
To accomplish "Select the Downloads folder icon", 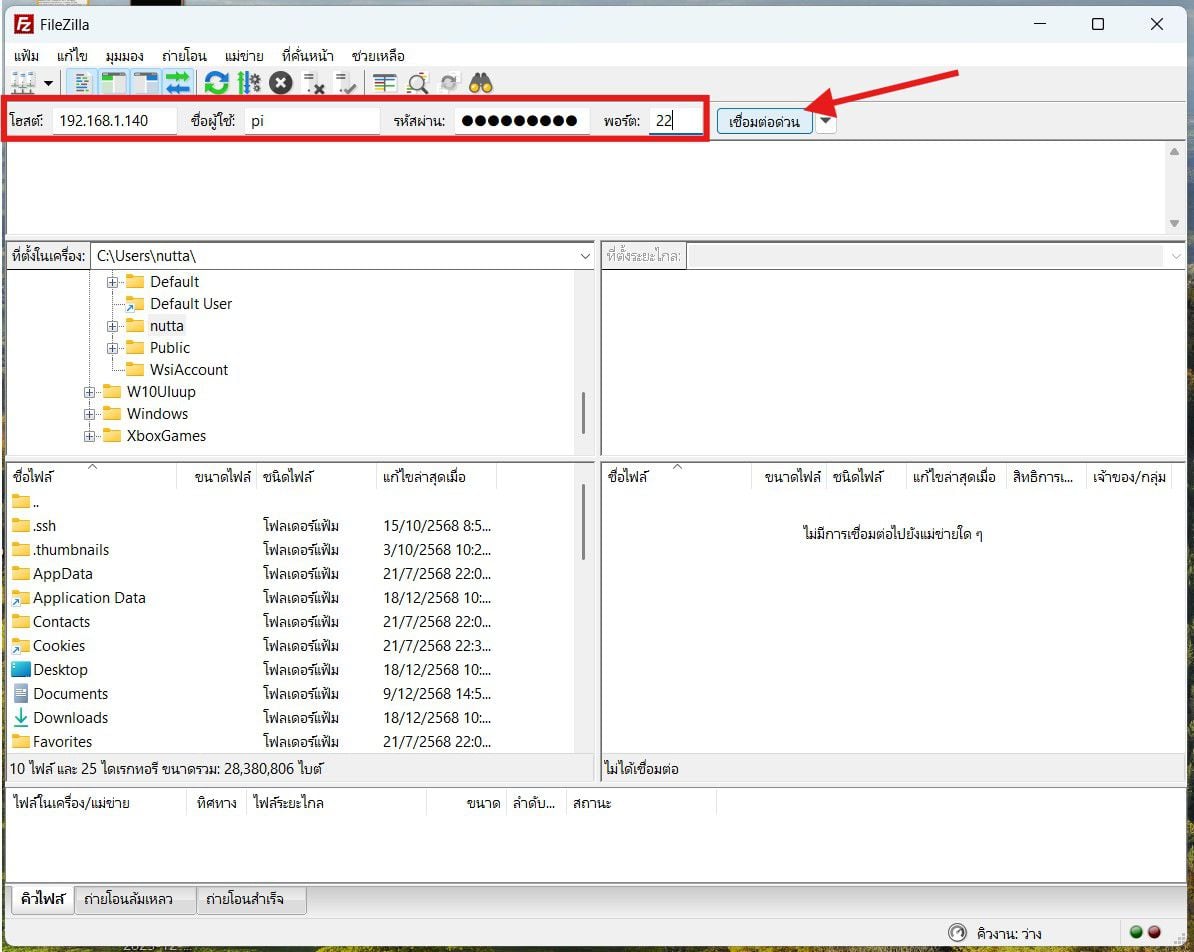I will click(21, 717).
